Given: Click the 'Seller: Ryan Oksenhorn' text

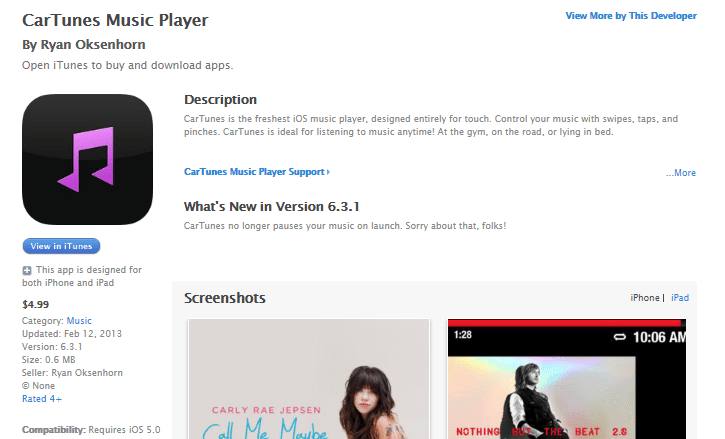Looking at the screenshot, I should [x=72, y=373].
